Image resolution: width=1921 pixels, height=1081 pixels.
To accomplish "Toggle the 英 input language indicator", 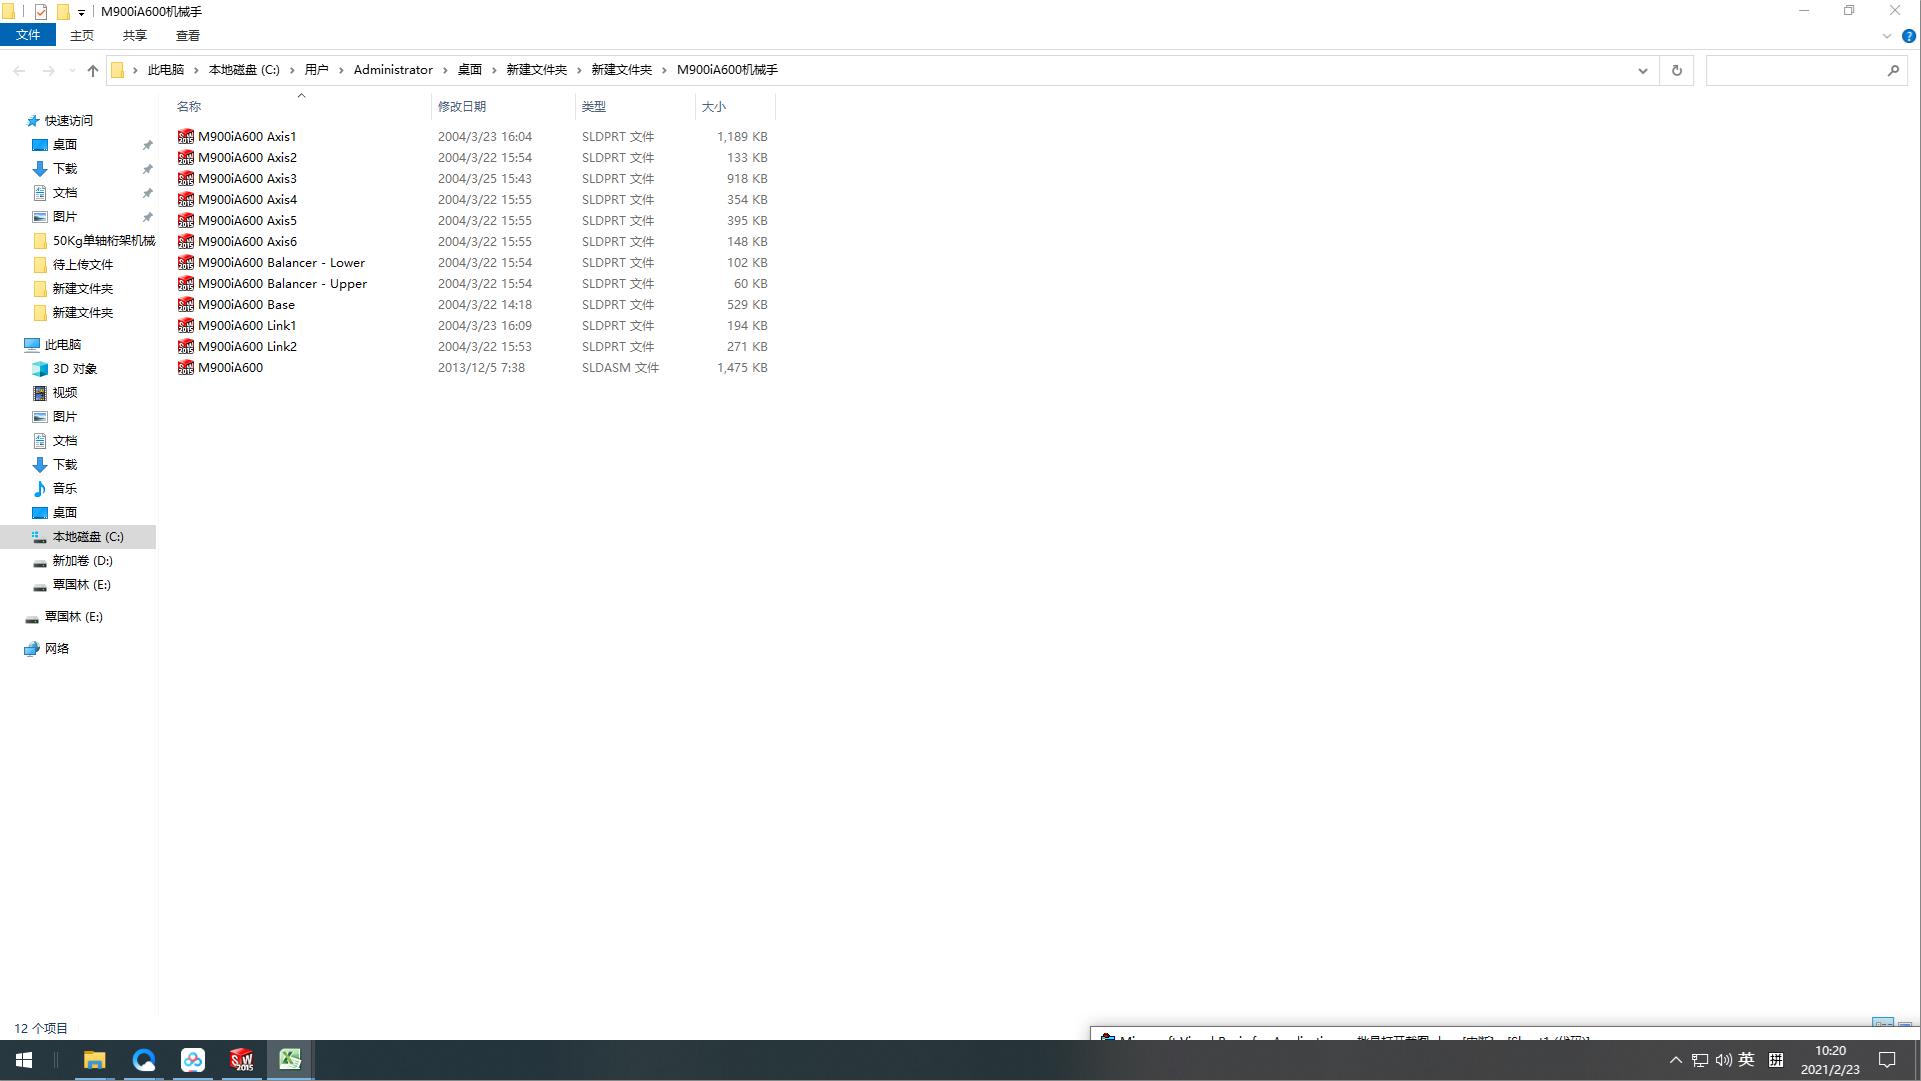I will (1746, 1060).
